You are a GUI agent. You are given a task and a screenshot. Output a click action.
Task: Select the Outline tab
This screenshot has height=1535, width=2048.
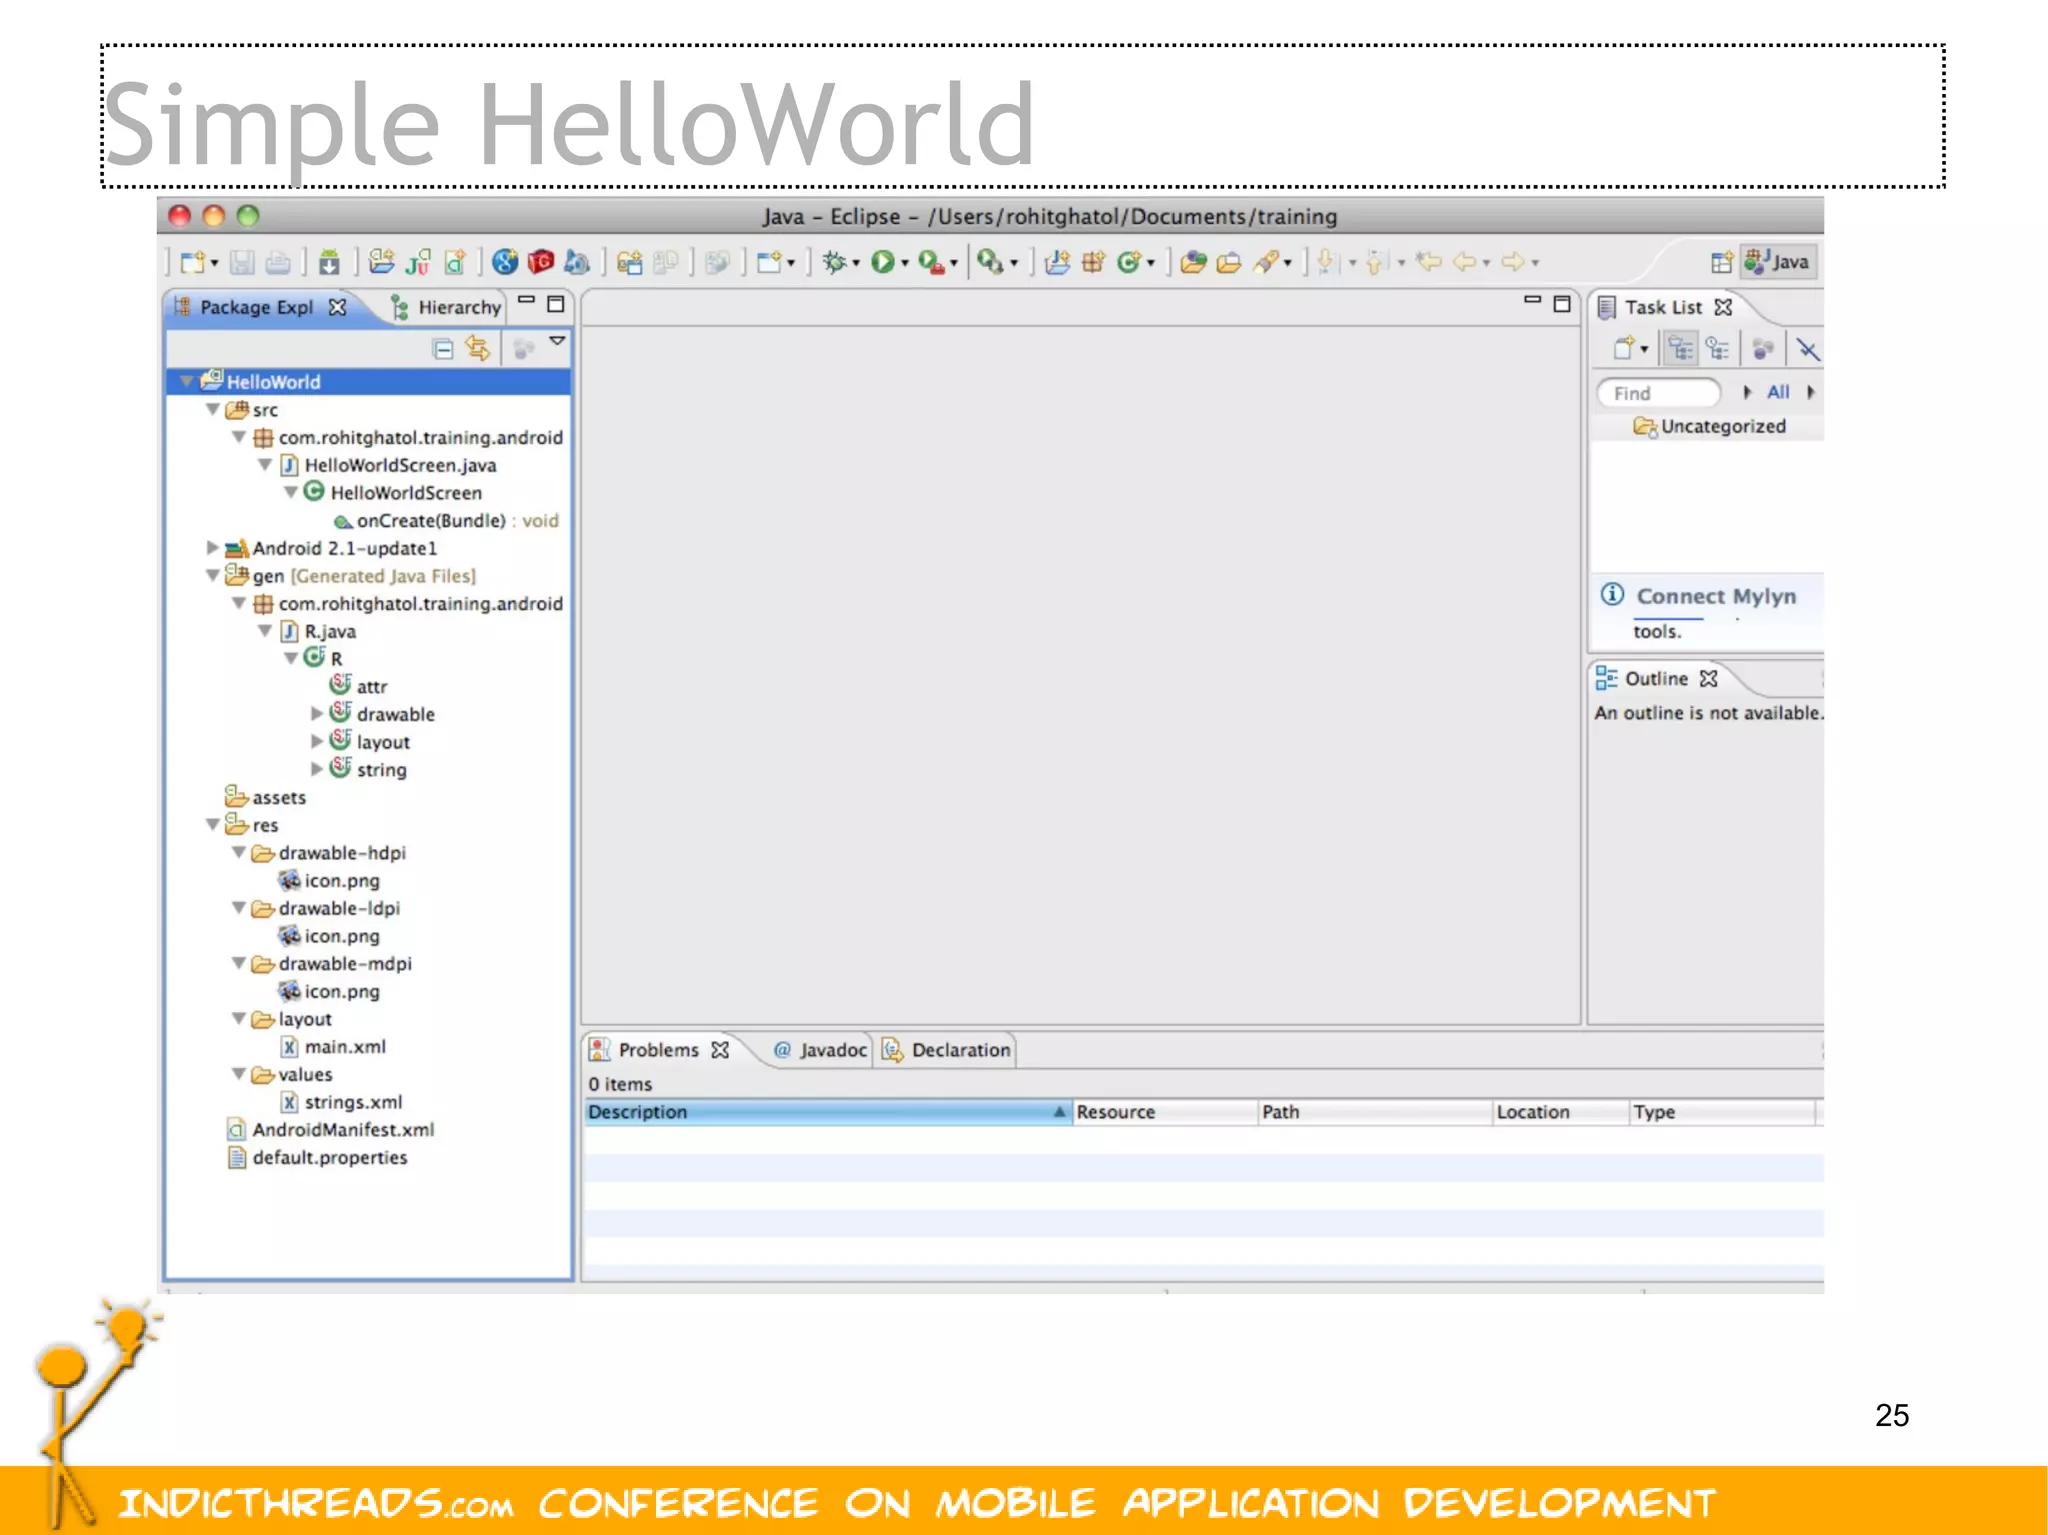pos(1657,678)
